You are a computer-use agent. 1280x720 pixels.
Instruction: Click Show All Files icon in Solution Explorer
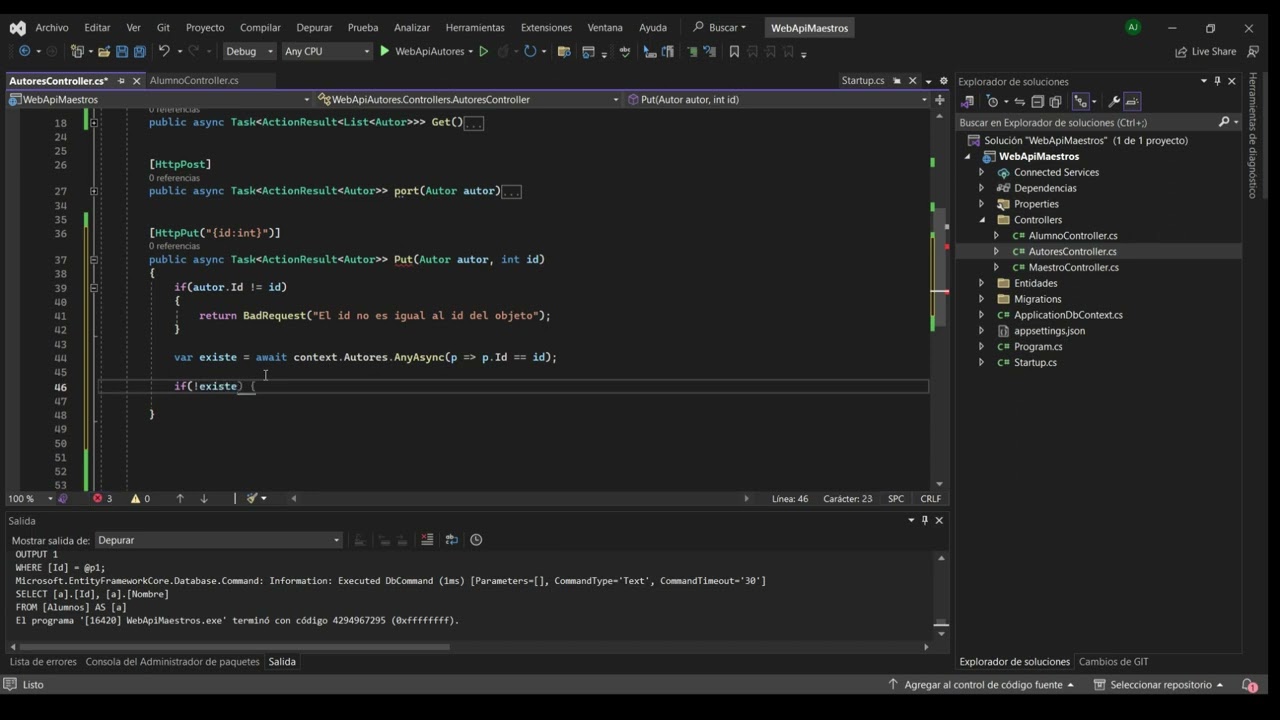click(1055, 101)
